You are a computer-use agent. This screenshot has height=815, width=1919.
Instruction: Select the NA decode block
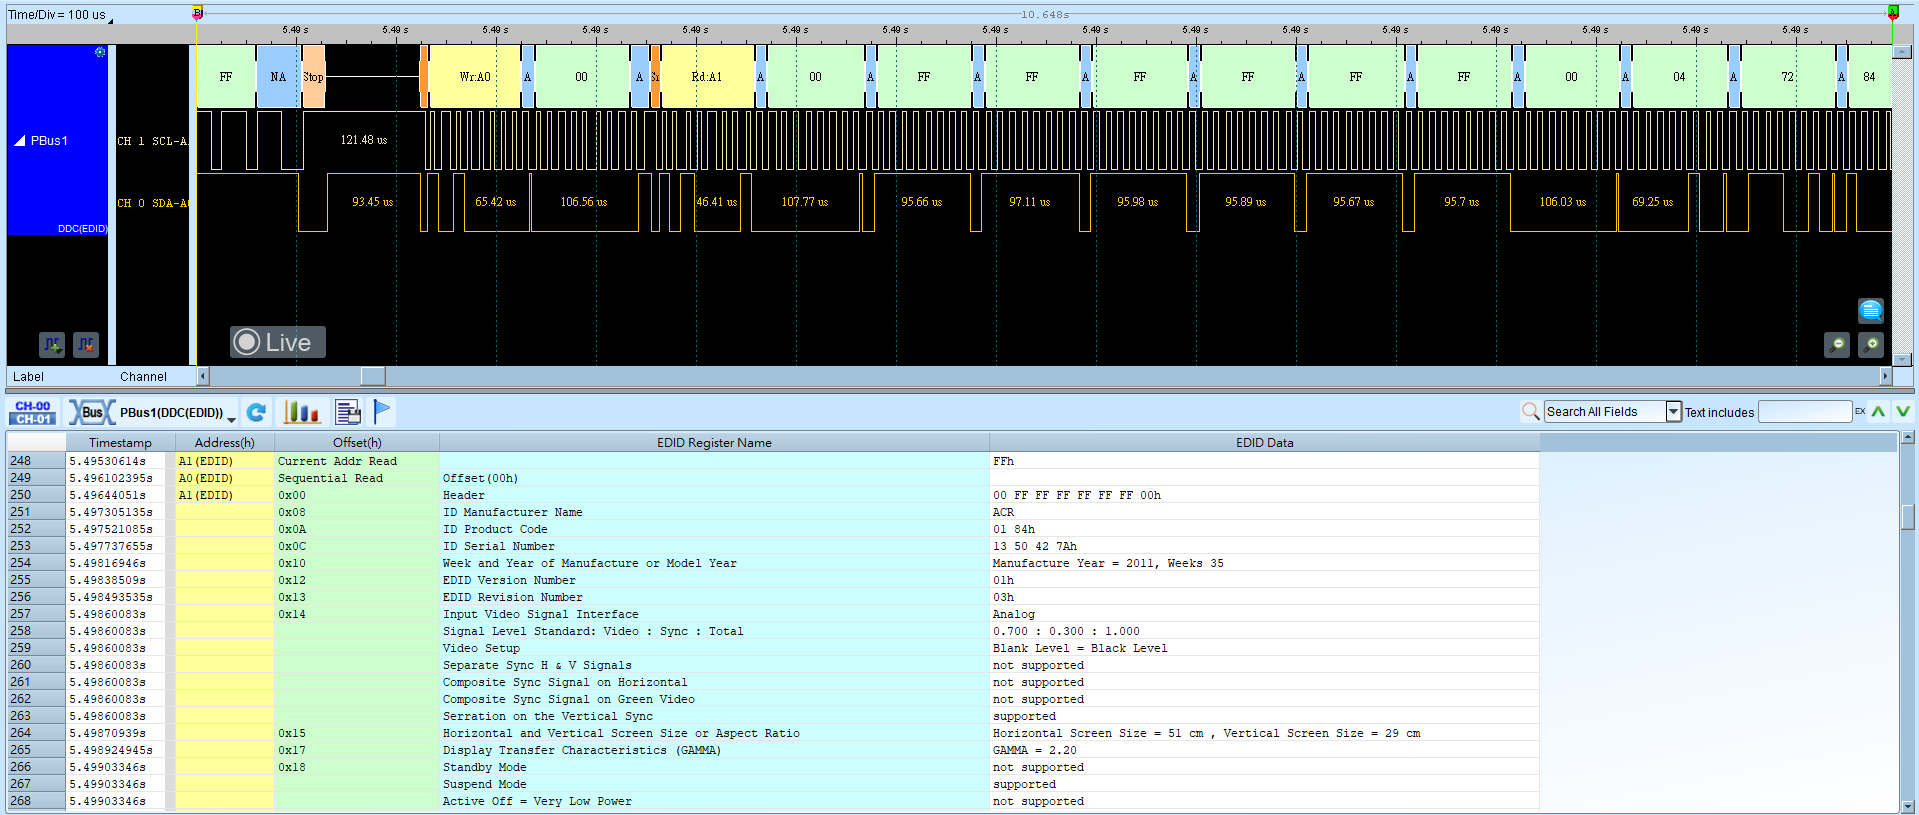pos(278,77)
